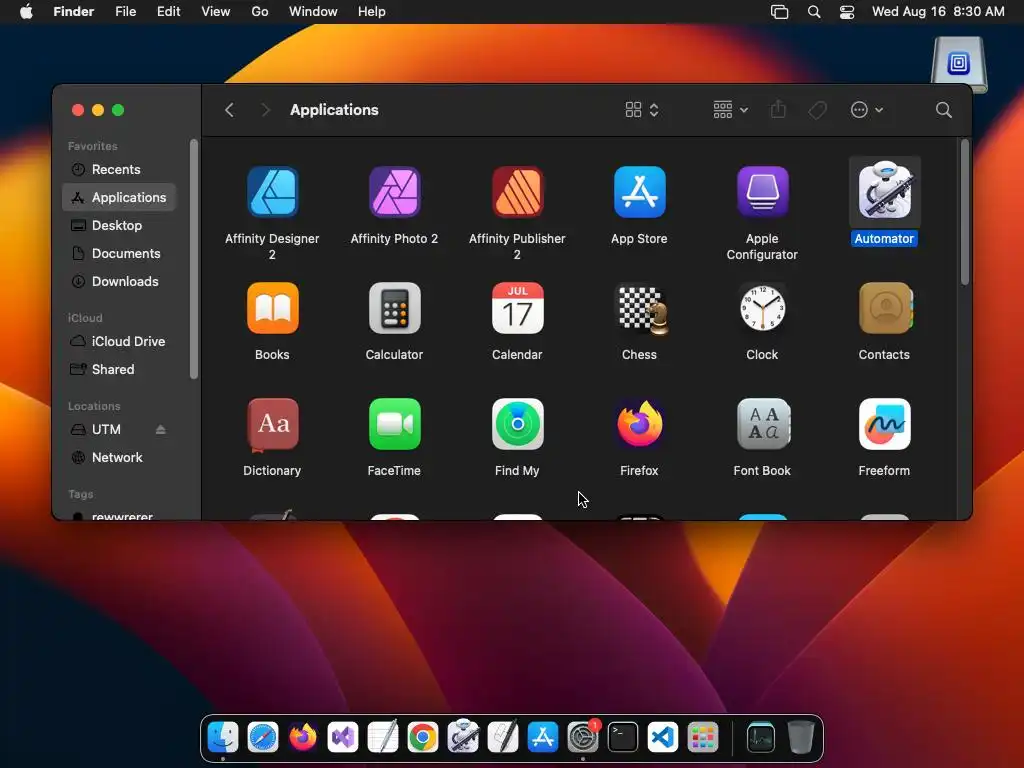Open the Finder menu
The height and width of the screenshot is (768, 1024).
pos(74,12)
